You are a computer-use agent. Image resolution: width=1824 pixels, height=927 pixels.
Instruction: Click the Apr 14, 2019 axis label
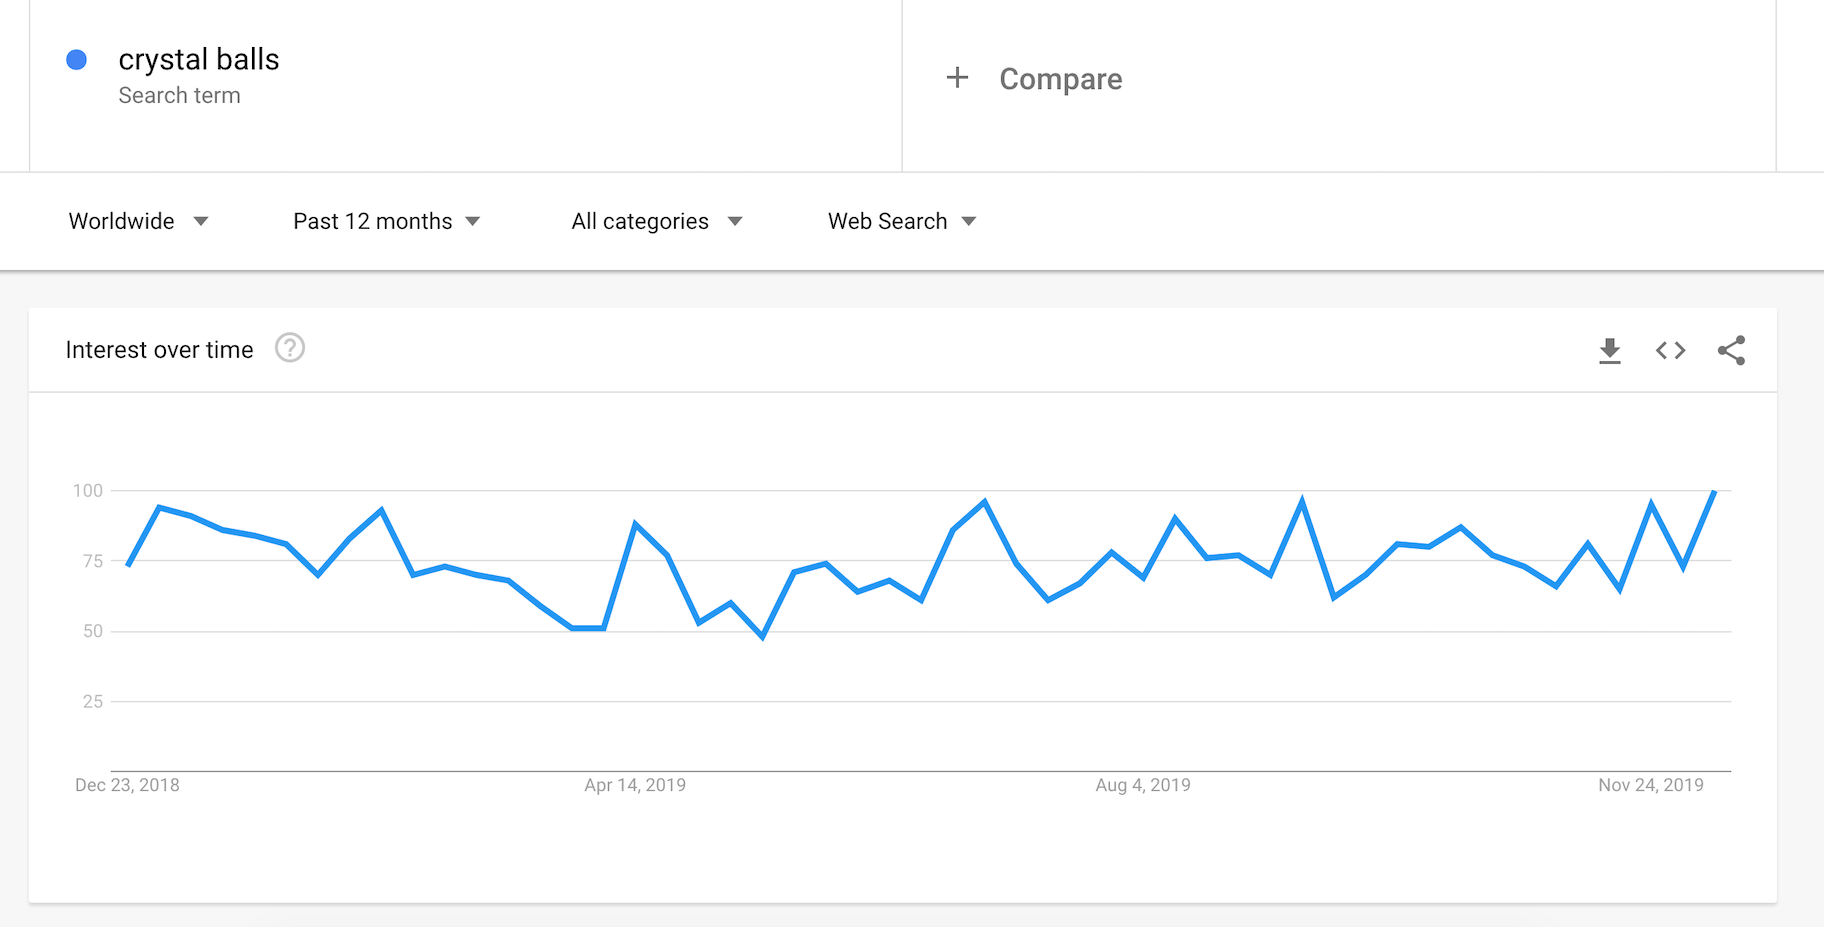[x=635, y=785]
